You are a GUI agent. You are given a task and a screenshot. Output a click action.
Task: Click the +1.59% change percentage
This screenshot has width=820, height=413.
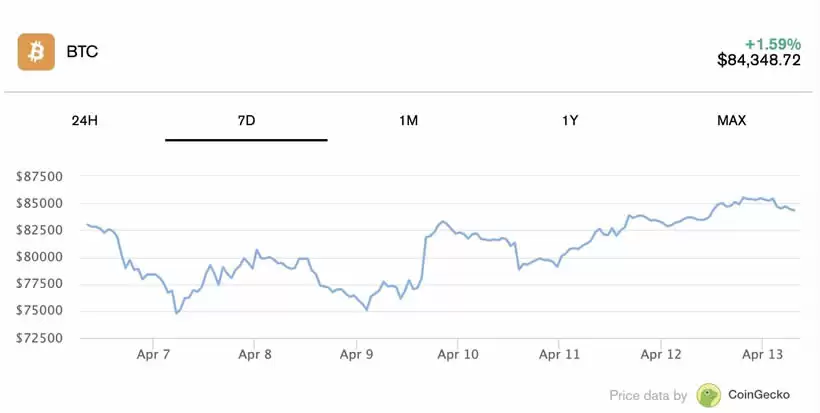(x=773, y=44)
